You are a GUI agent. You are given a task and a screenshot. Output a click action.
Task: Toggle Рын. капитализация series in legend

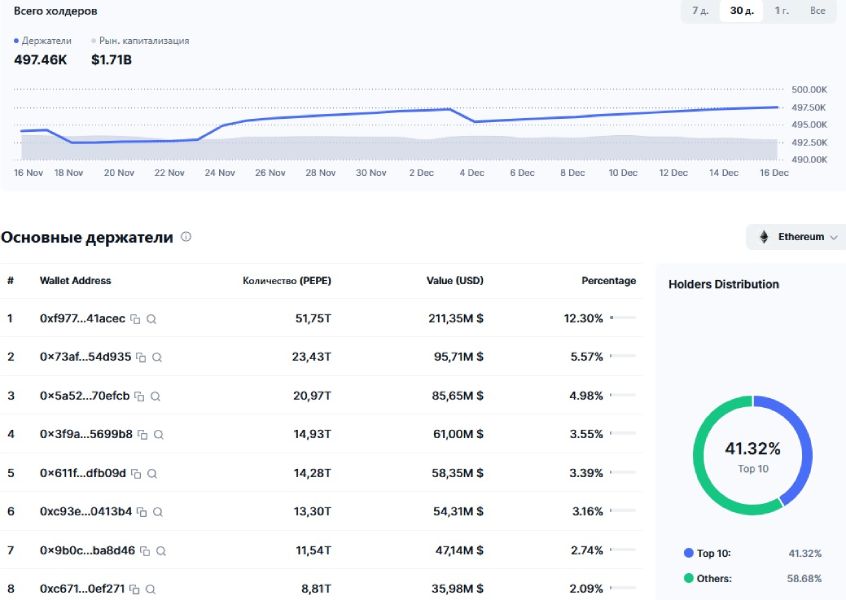[140, 41]
